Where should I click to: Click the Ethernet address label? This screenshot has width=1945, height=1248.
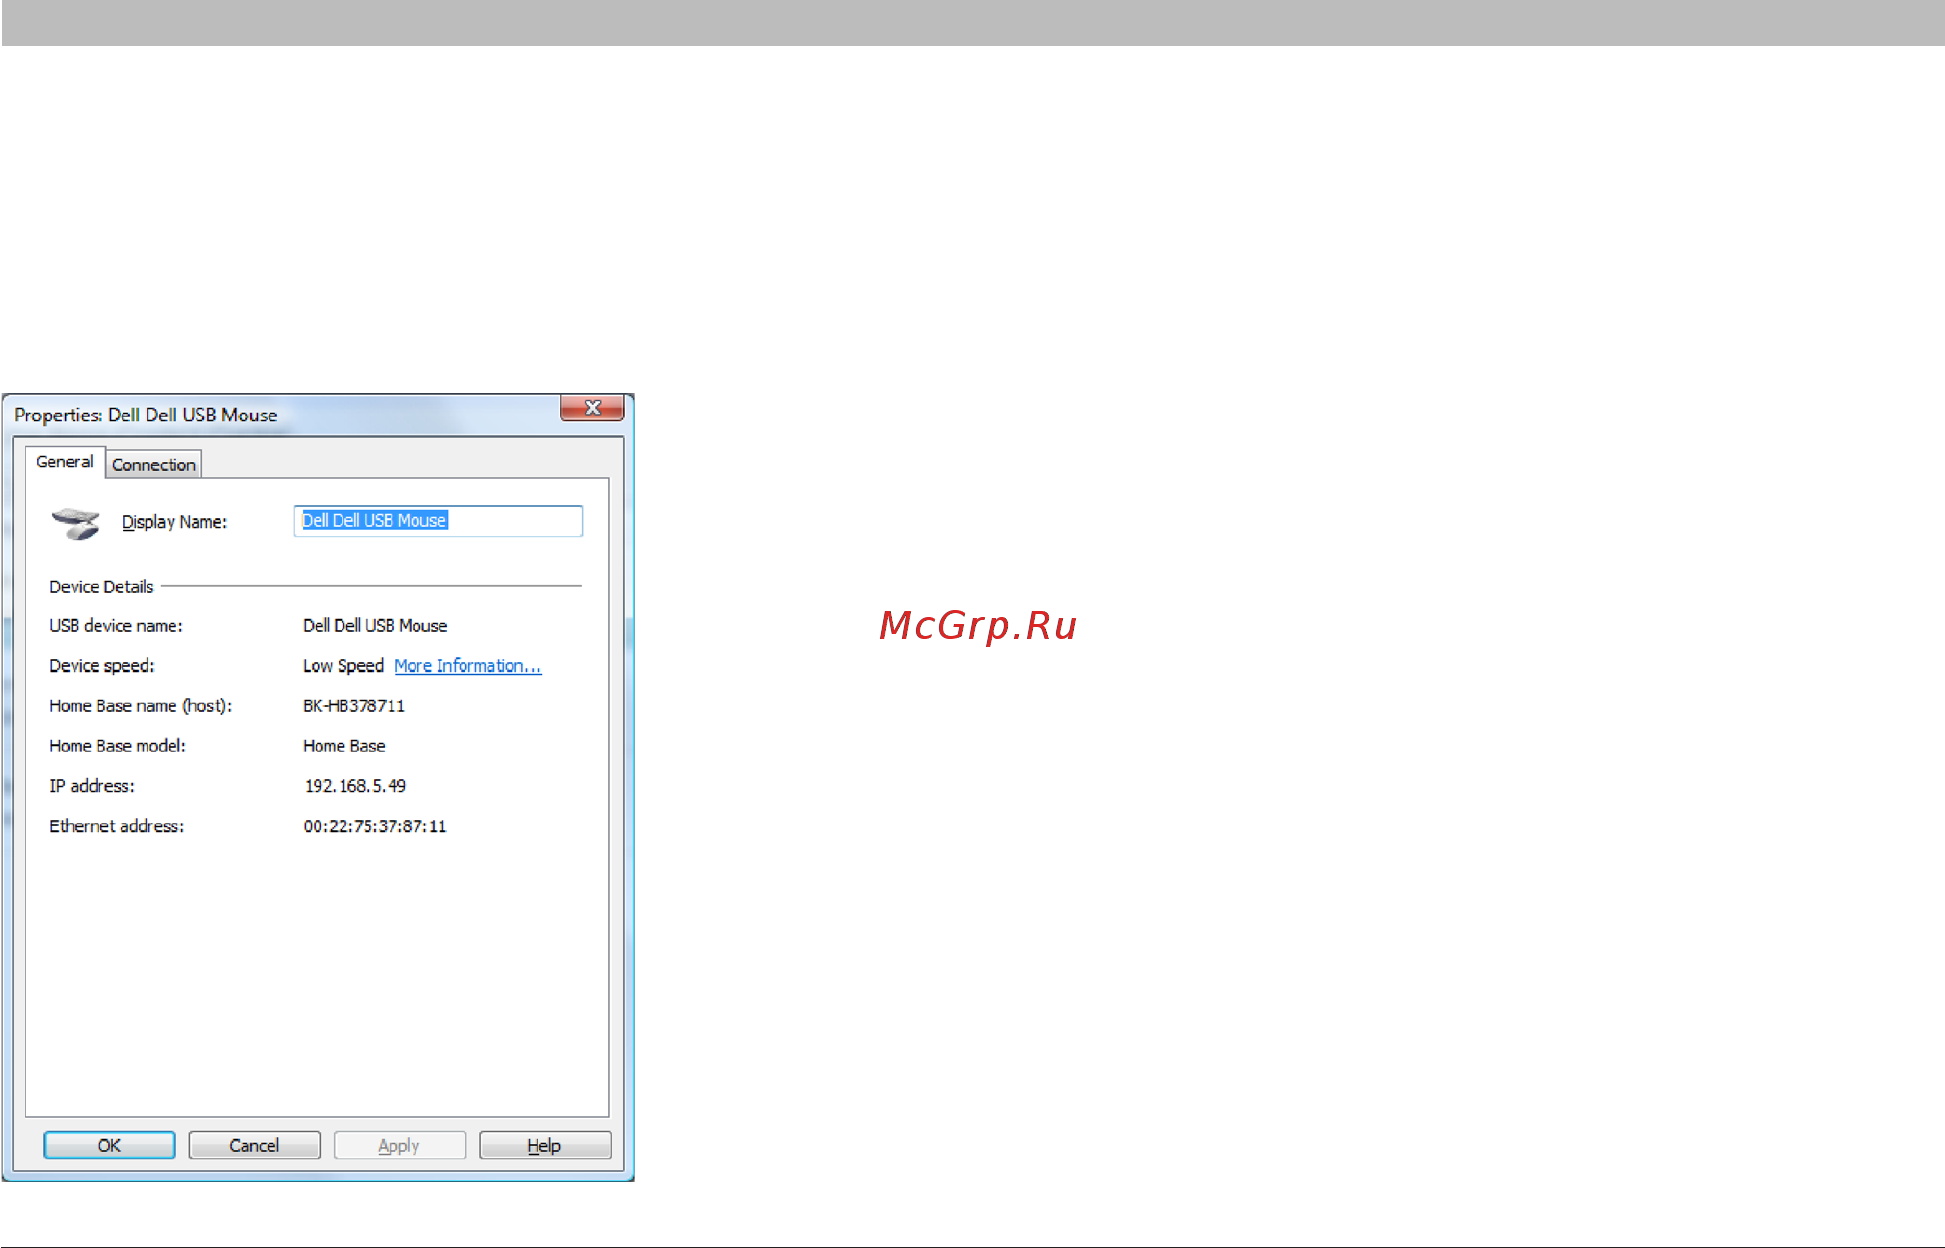click(117, 826)
